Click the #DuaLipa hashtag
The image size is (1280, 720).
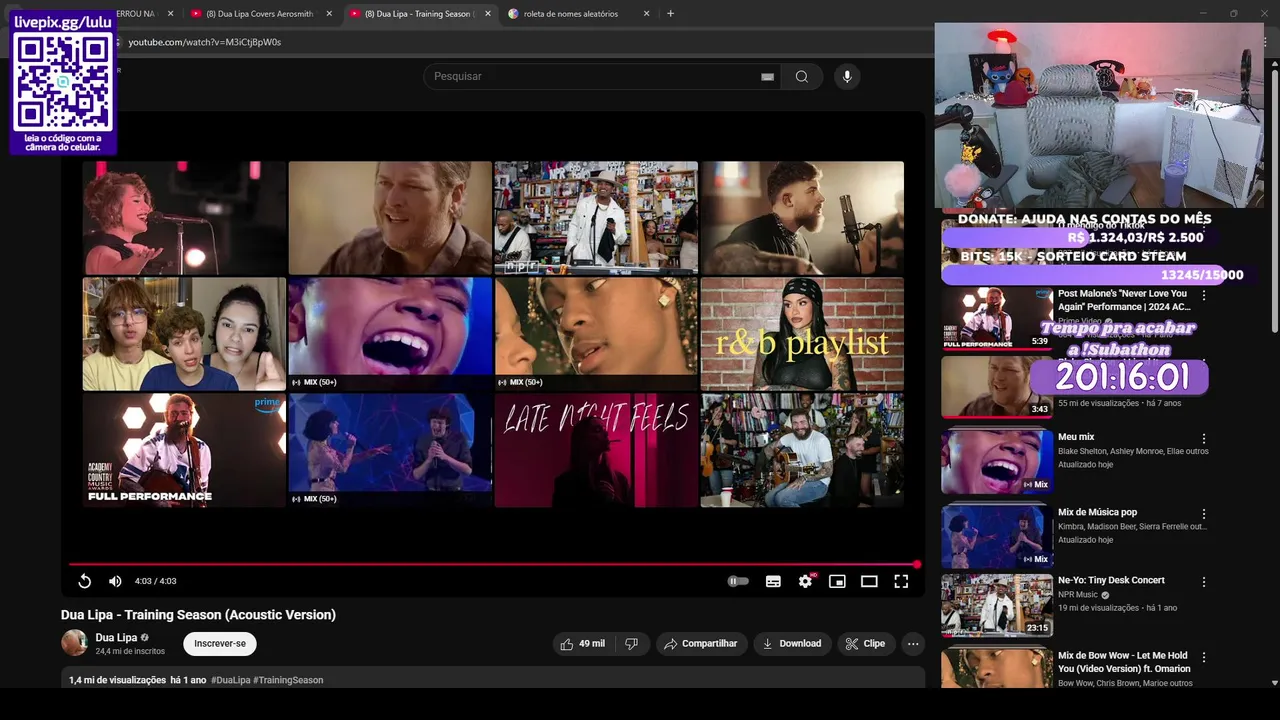230,680
